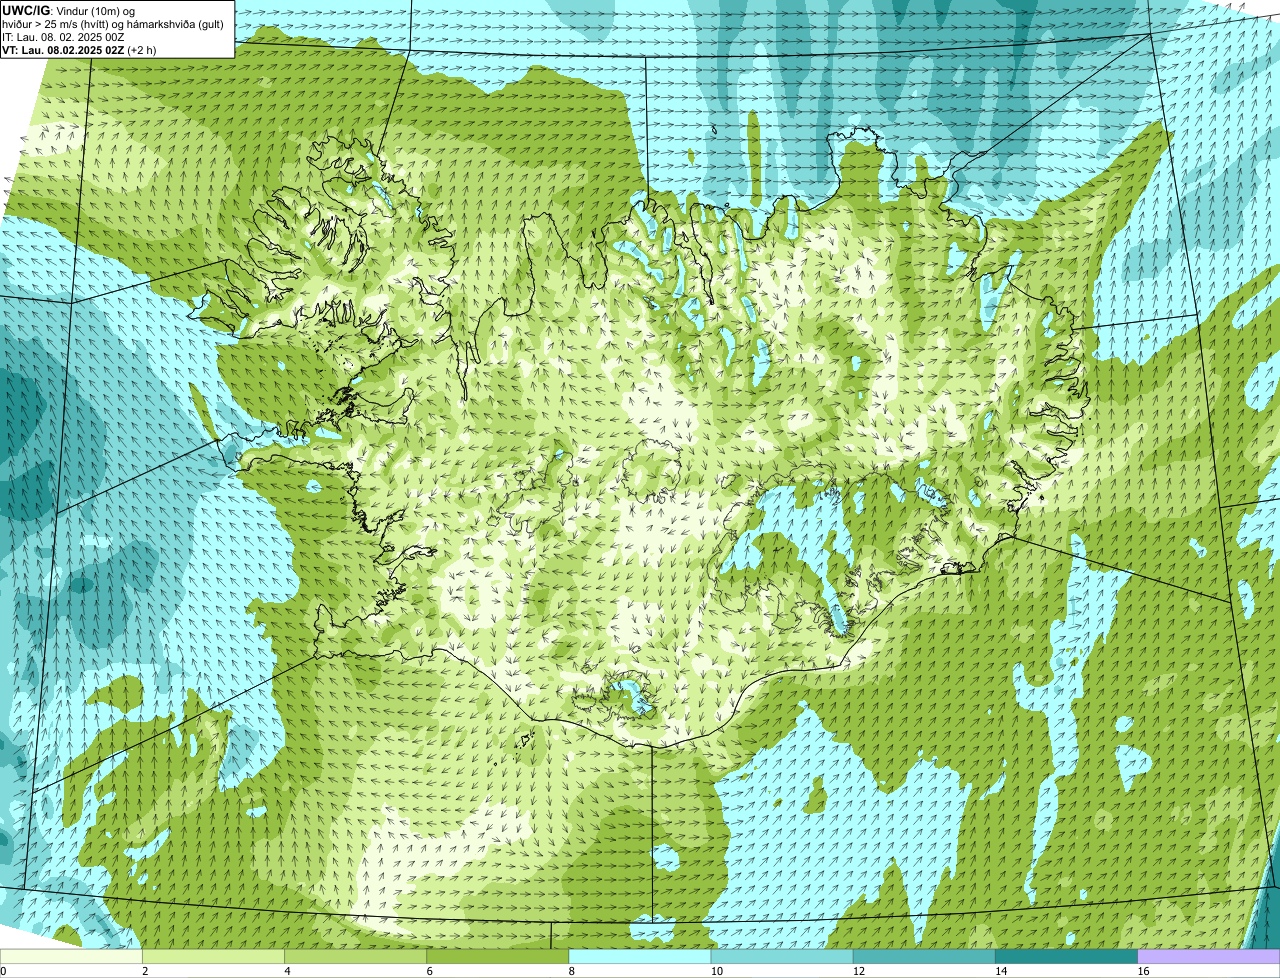Image resolution: width=1280 pixels, height=978 pixels.
Task: Click the '2' tick label on the color scale
Action: pyautogui.click(x=145, y=971)
